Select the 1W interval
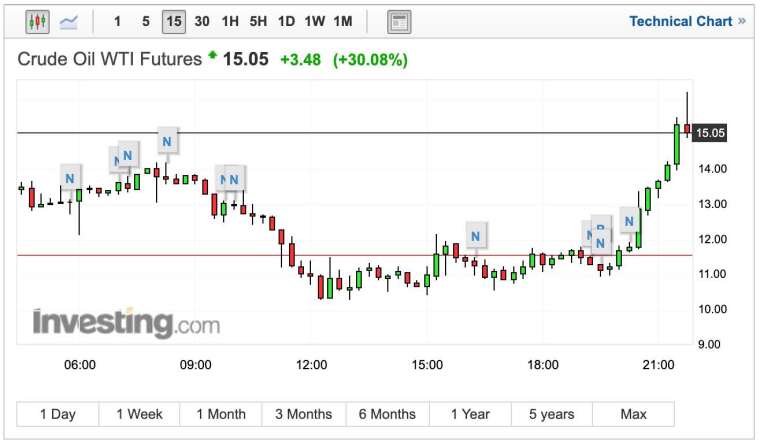The image size is (760, 446). tap(314, 22)
